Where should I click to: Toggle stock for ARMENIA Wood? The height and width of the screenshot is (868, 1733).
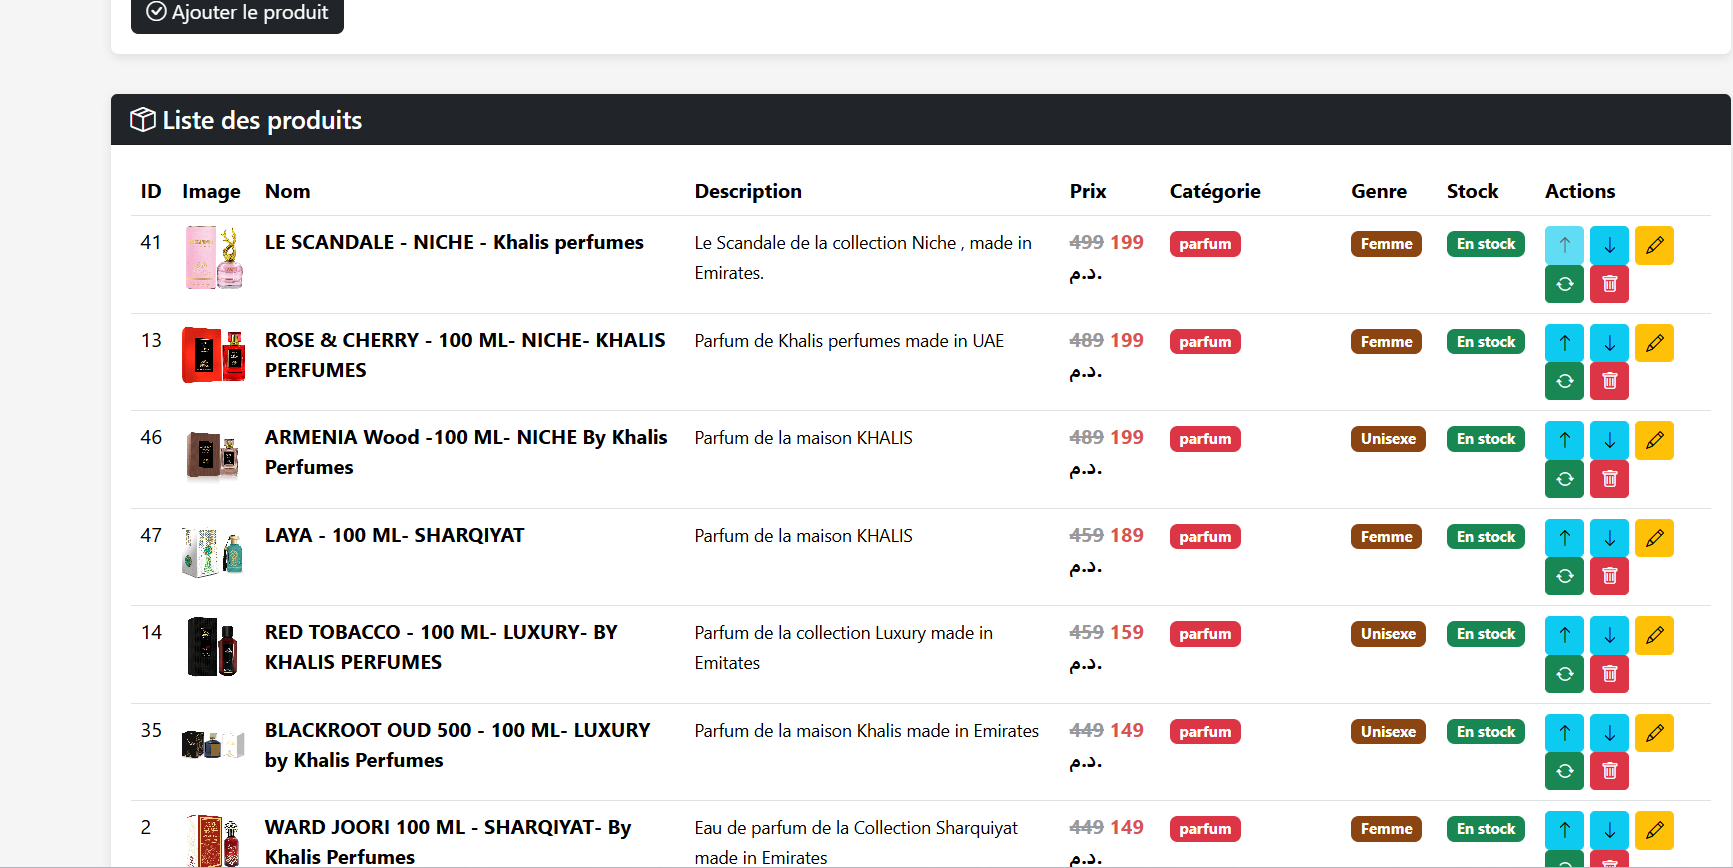(x=1564, y=479)
